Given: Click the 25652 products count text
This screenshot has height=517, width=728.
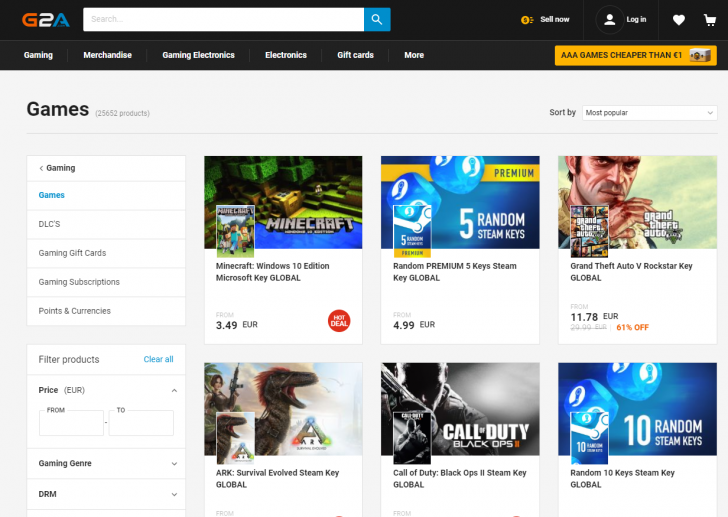Looking at the screenshot, I should pos(123,113).
